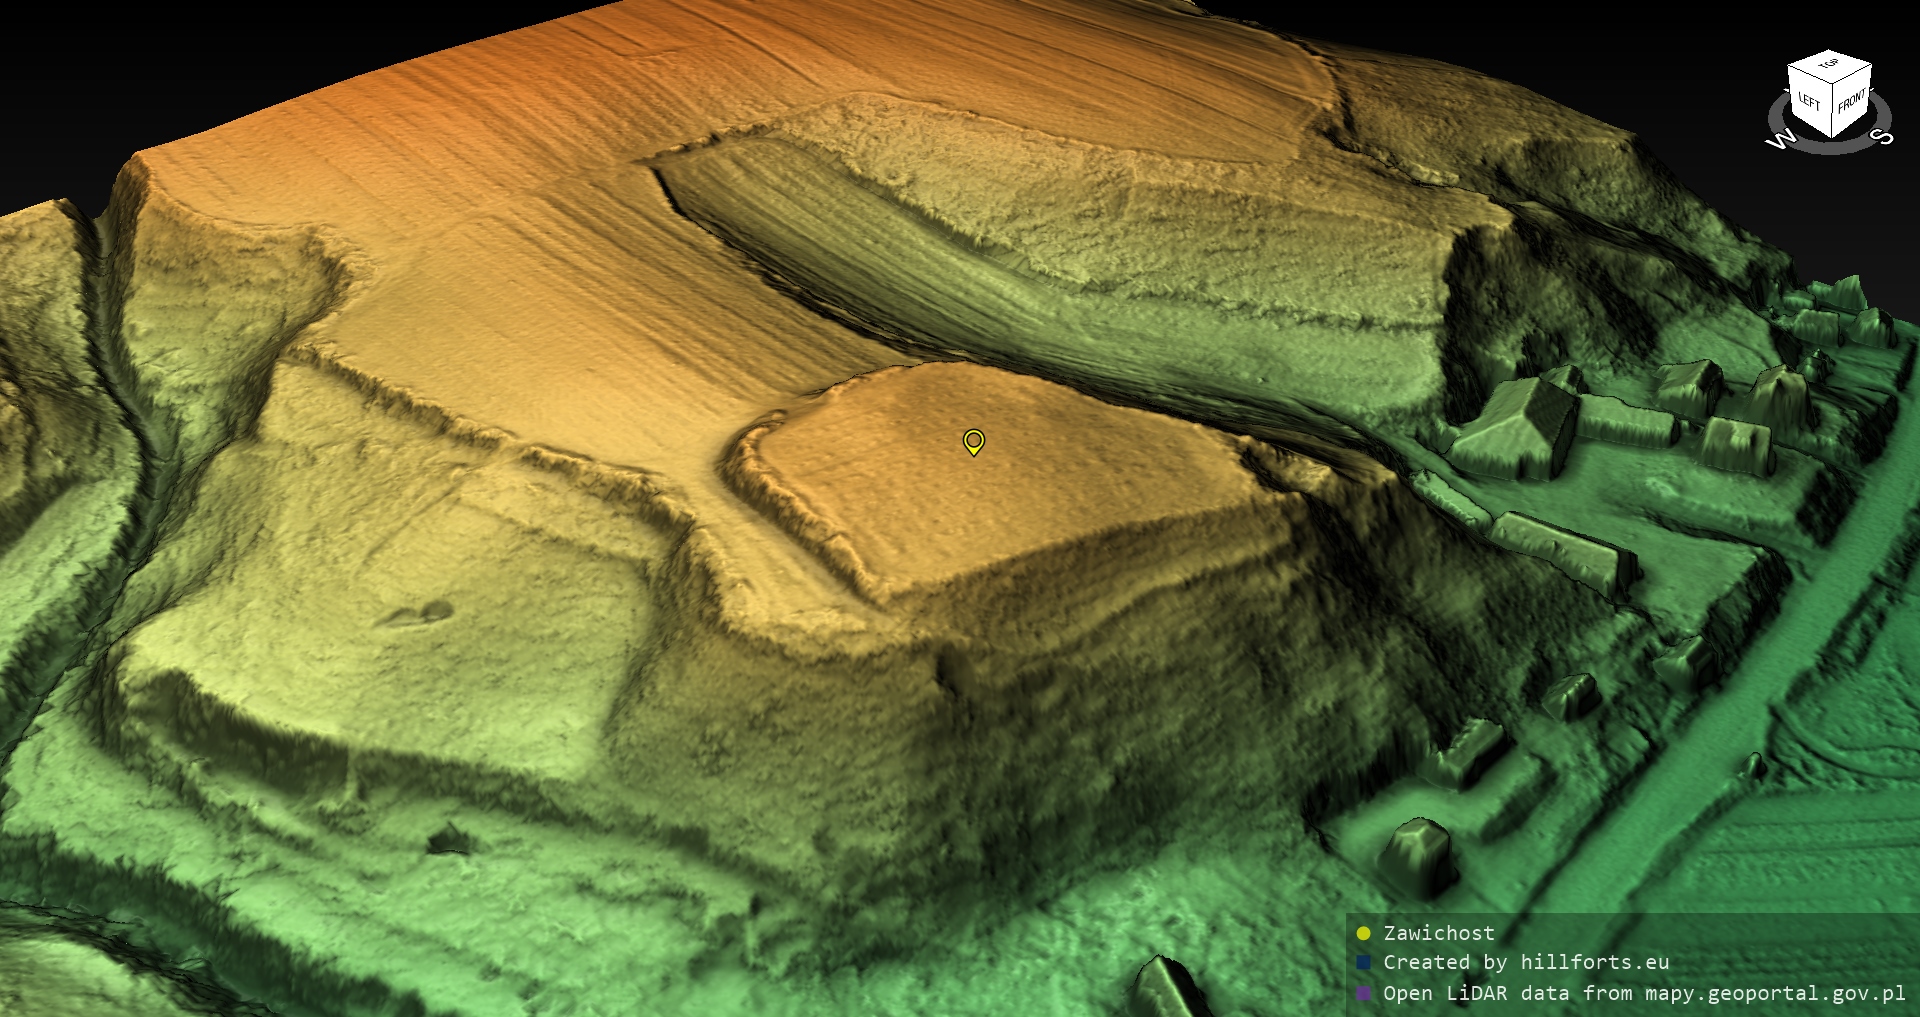Screen dimensions: 1920x1017
Task: Click the W compass letter
Action: [x=1780, y=140]
